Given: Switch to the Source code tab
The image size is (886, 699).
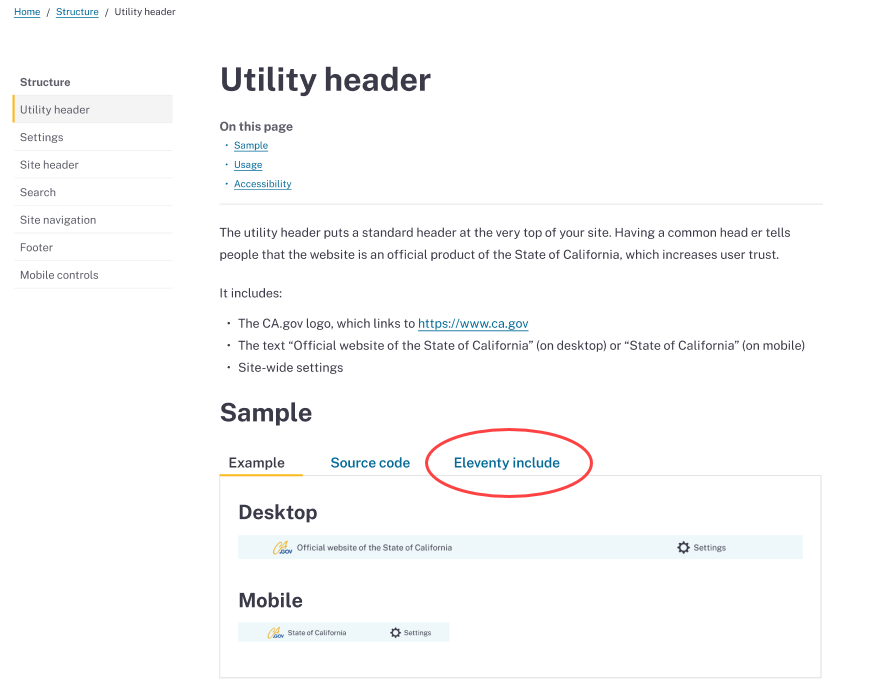Looking at the screenshot, I should click(370, 462).
